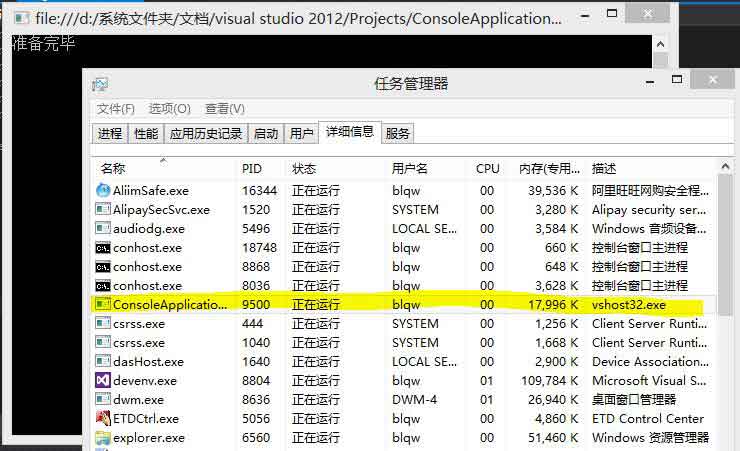Open the 查看(V) menu
This screenshot has width=740, height=451.
pos(225,109)
